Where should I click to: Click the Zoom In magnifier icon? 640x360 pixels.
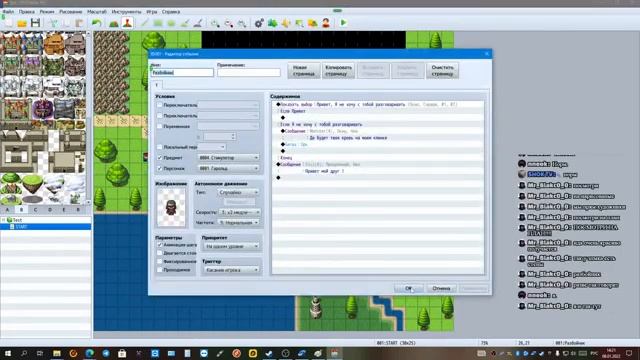pos(215,23)
